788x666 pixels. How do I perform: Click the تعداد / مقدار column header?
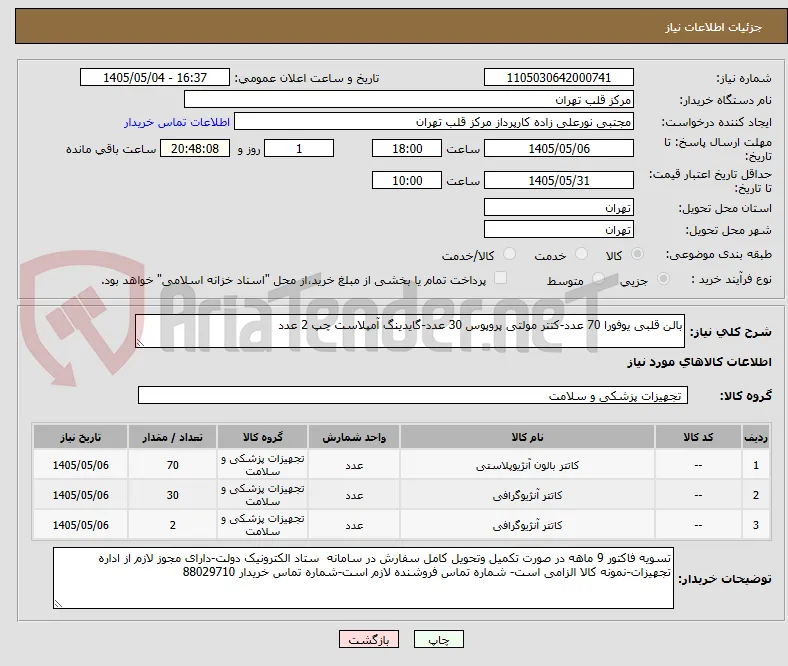[x=172, y=437]
